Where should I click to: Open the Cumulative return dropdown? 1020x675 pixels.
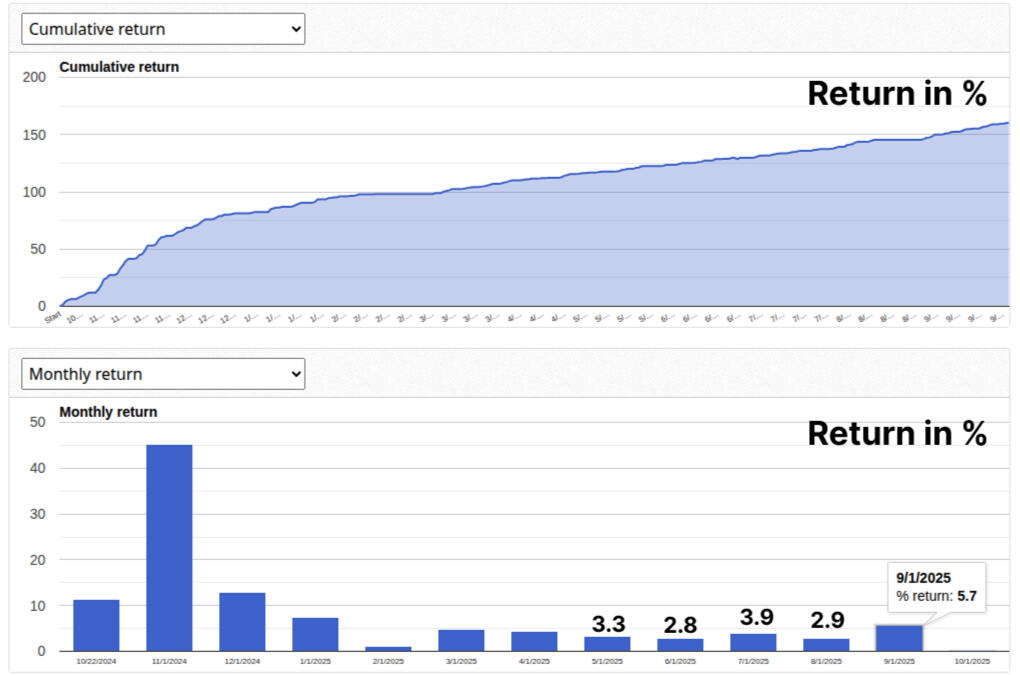click(x=163, y=29)
